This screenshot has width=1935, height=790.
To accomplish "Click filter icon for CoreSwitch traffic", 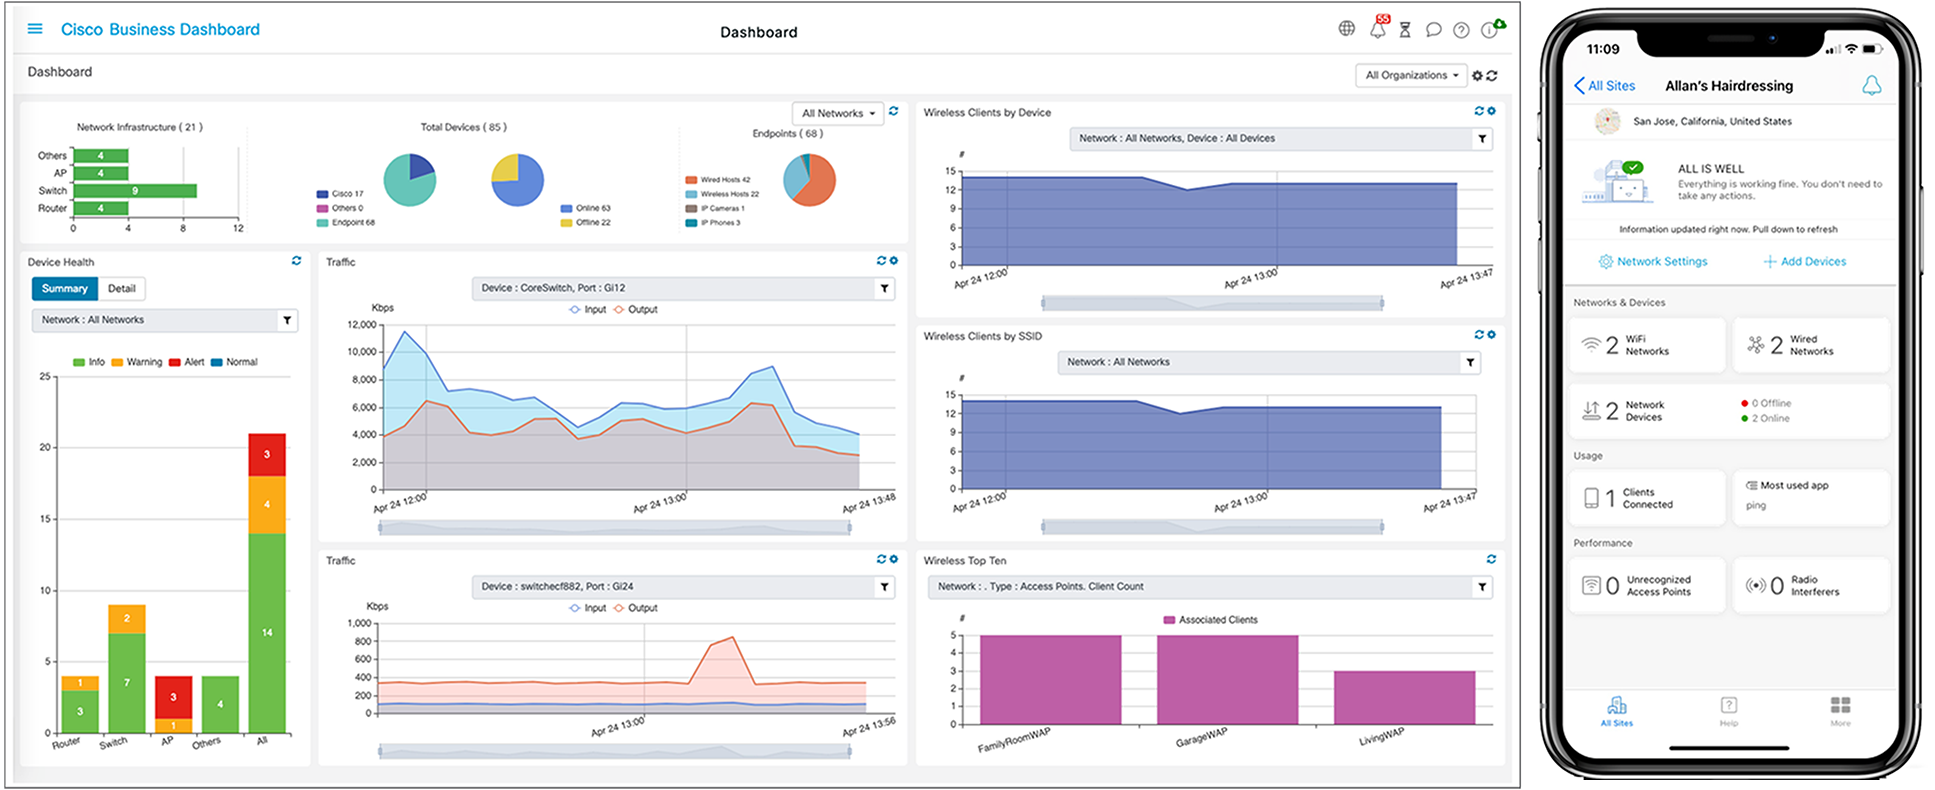I will pos(884,289).
